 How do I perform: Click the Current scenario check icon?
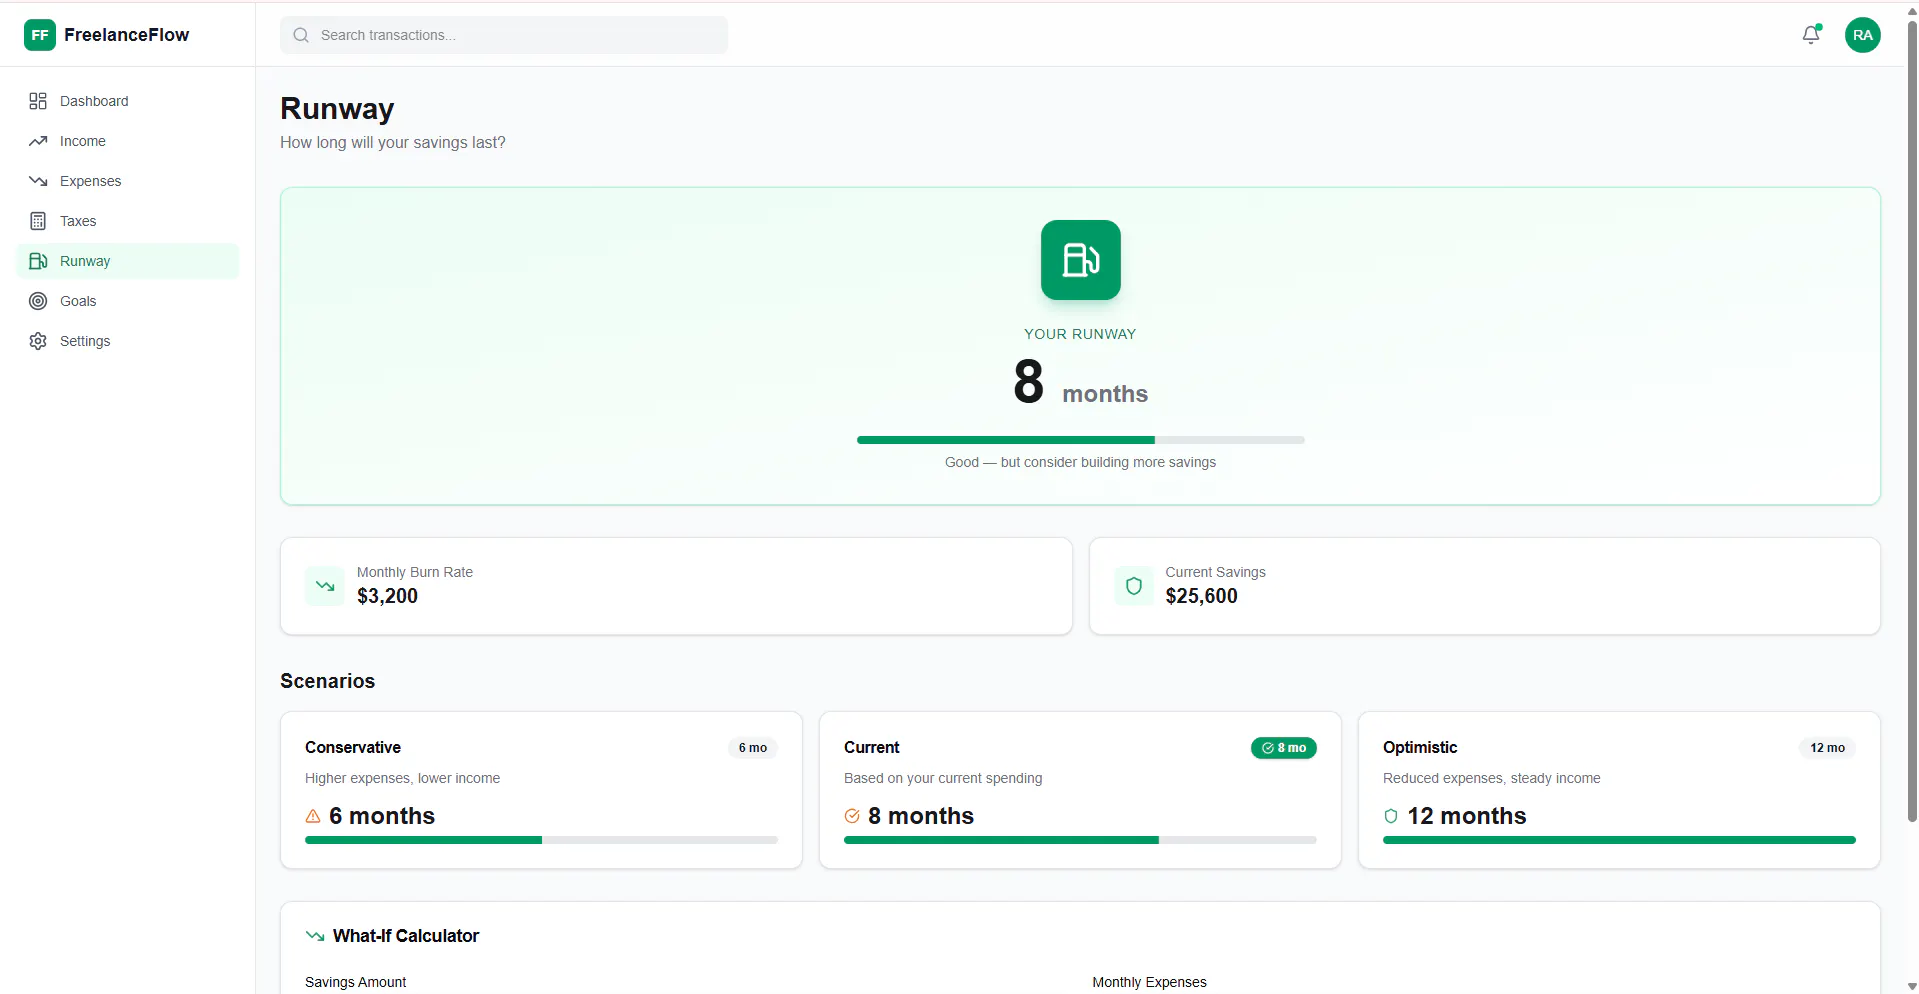[852, 816]
